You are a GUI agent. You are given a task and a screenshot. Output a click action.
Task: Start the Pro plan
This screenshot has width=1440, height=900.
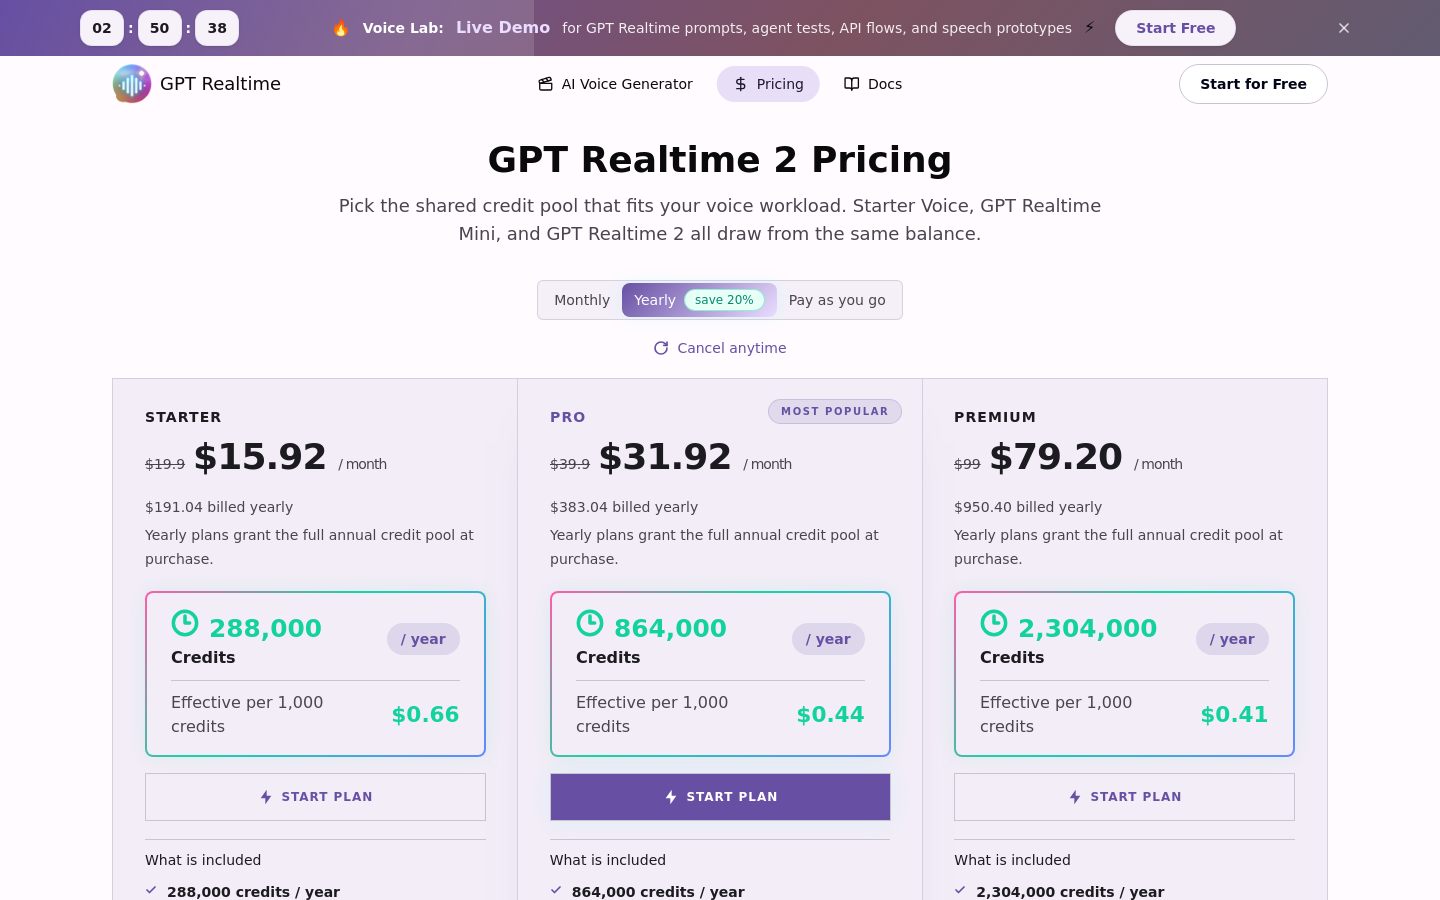point(720,797)
